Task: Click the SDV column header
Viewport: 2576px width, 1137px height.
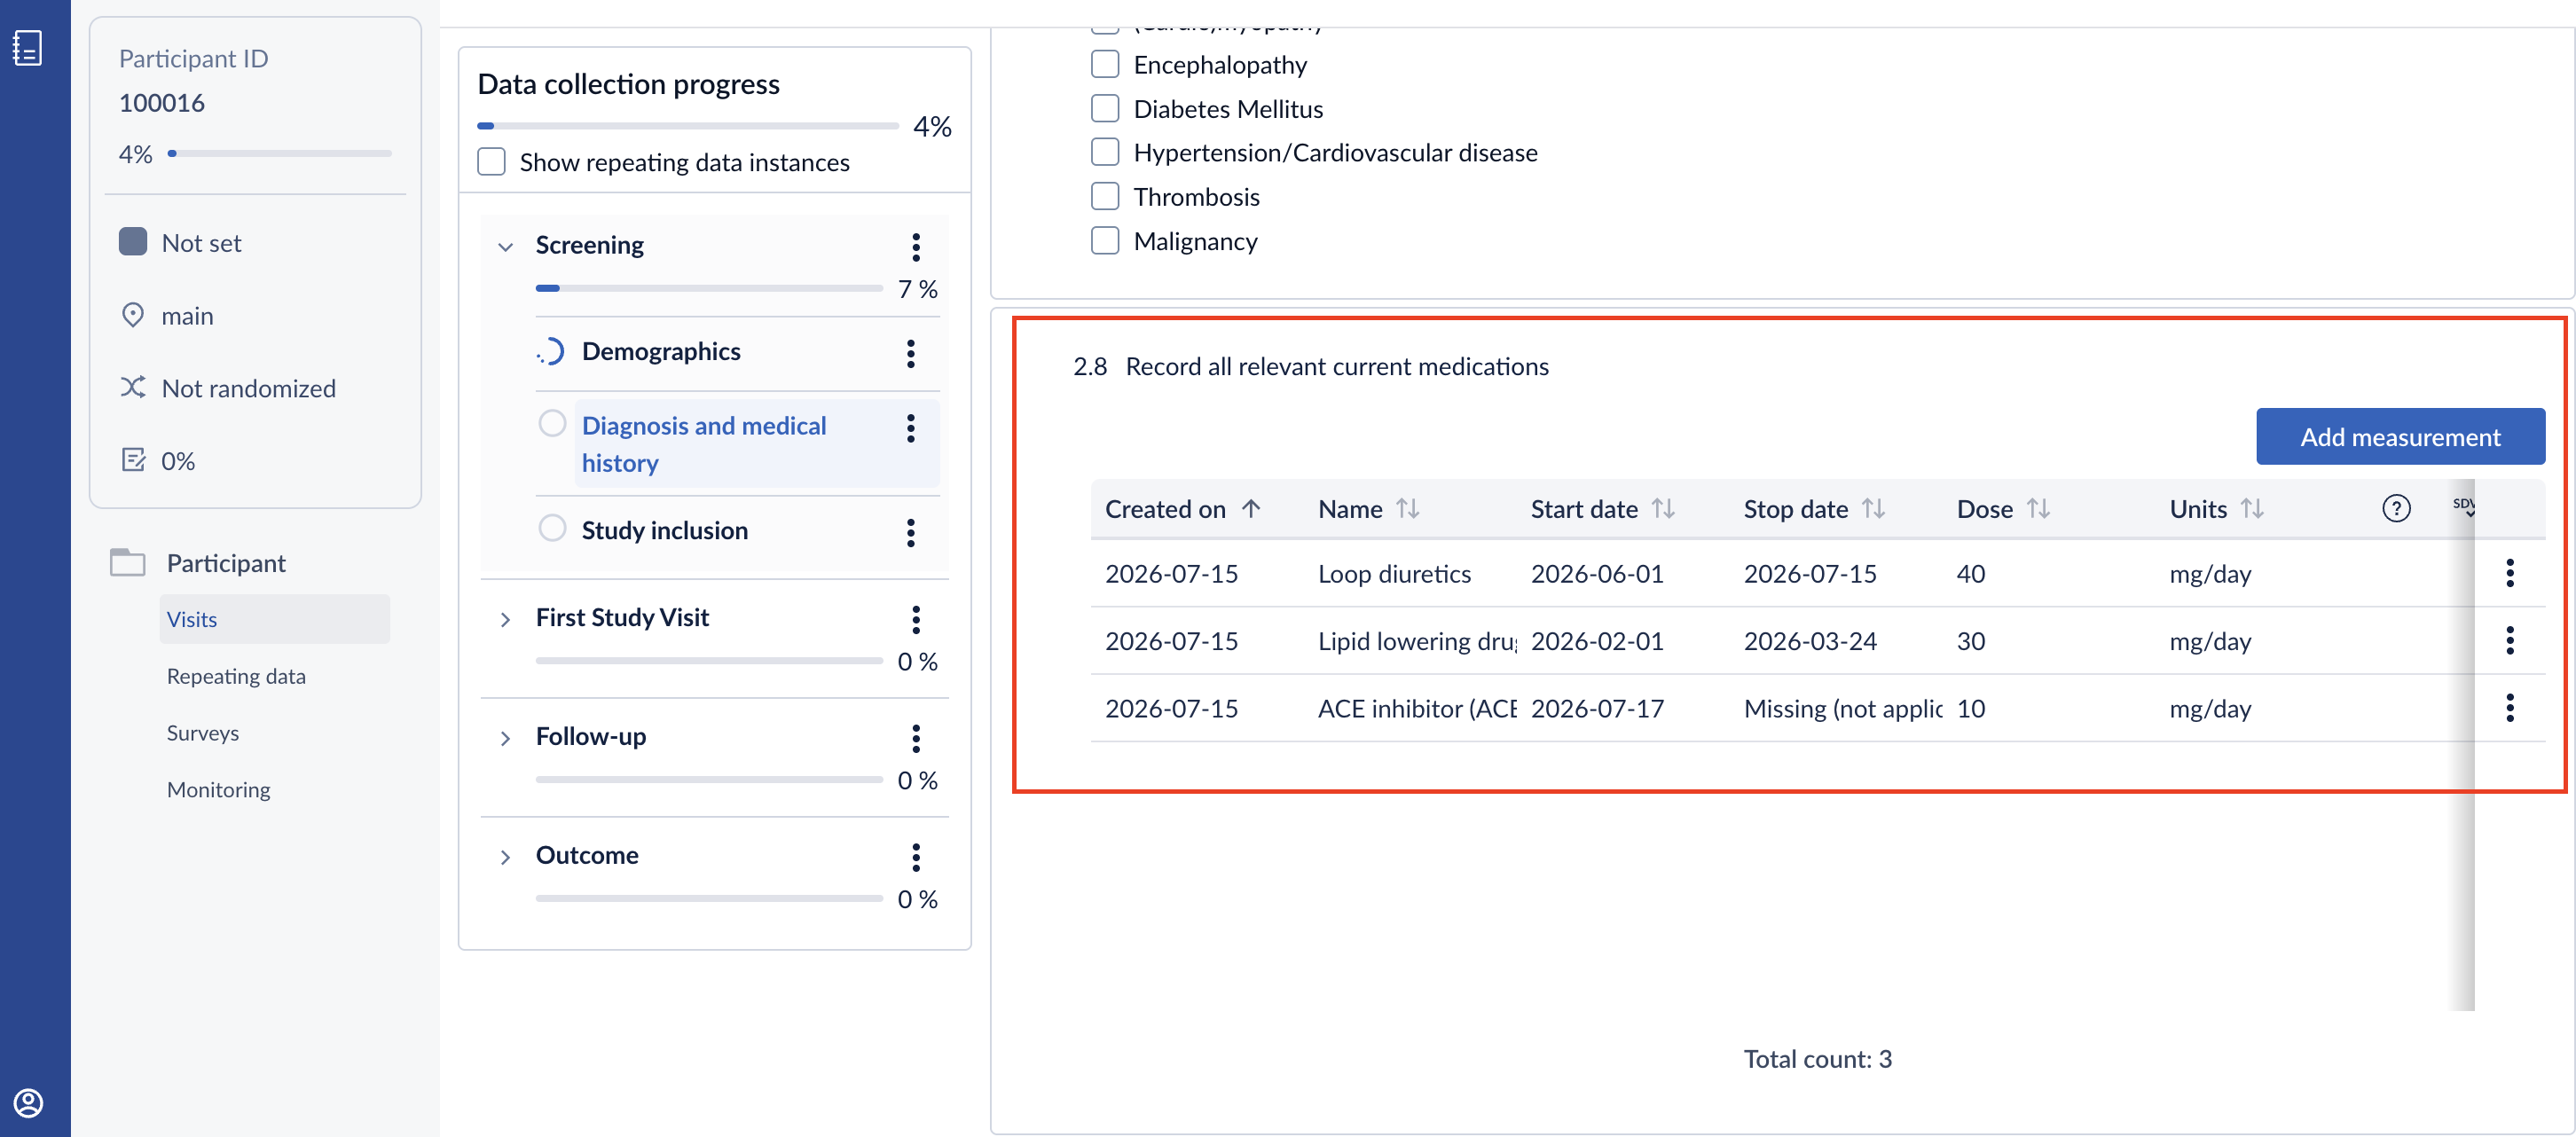Action: pyautogui.click(x=2463, y=506)
